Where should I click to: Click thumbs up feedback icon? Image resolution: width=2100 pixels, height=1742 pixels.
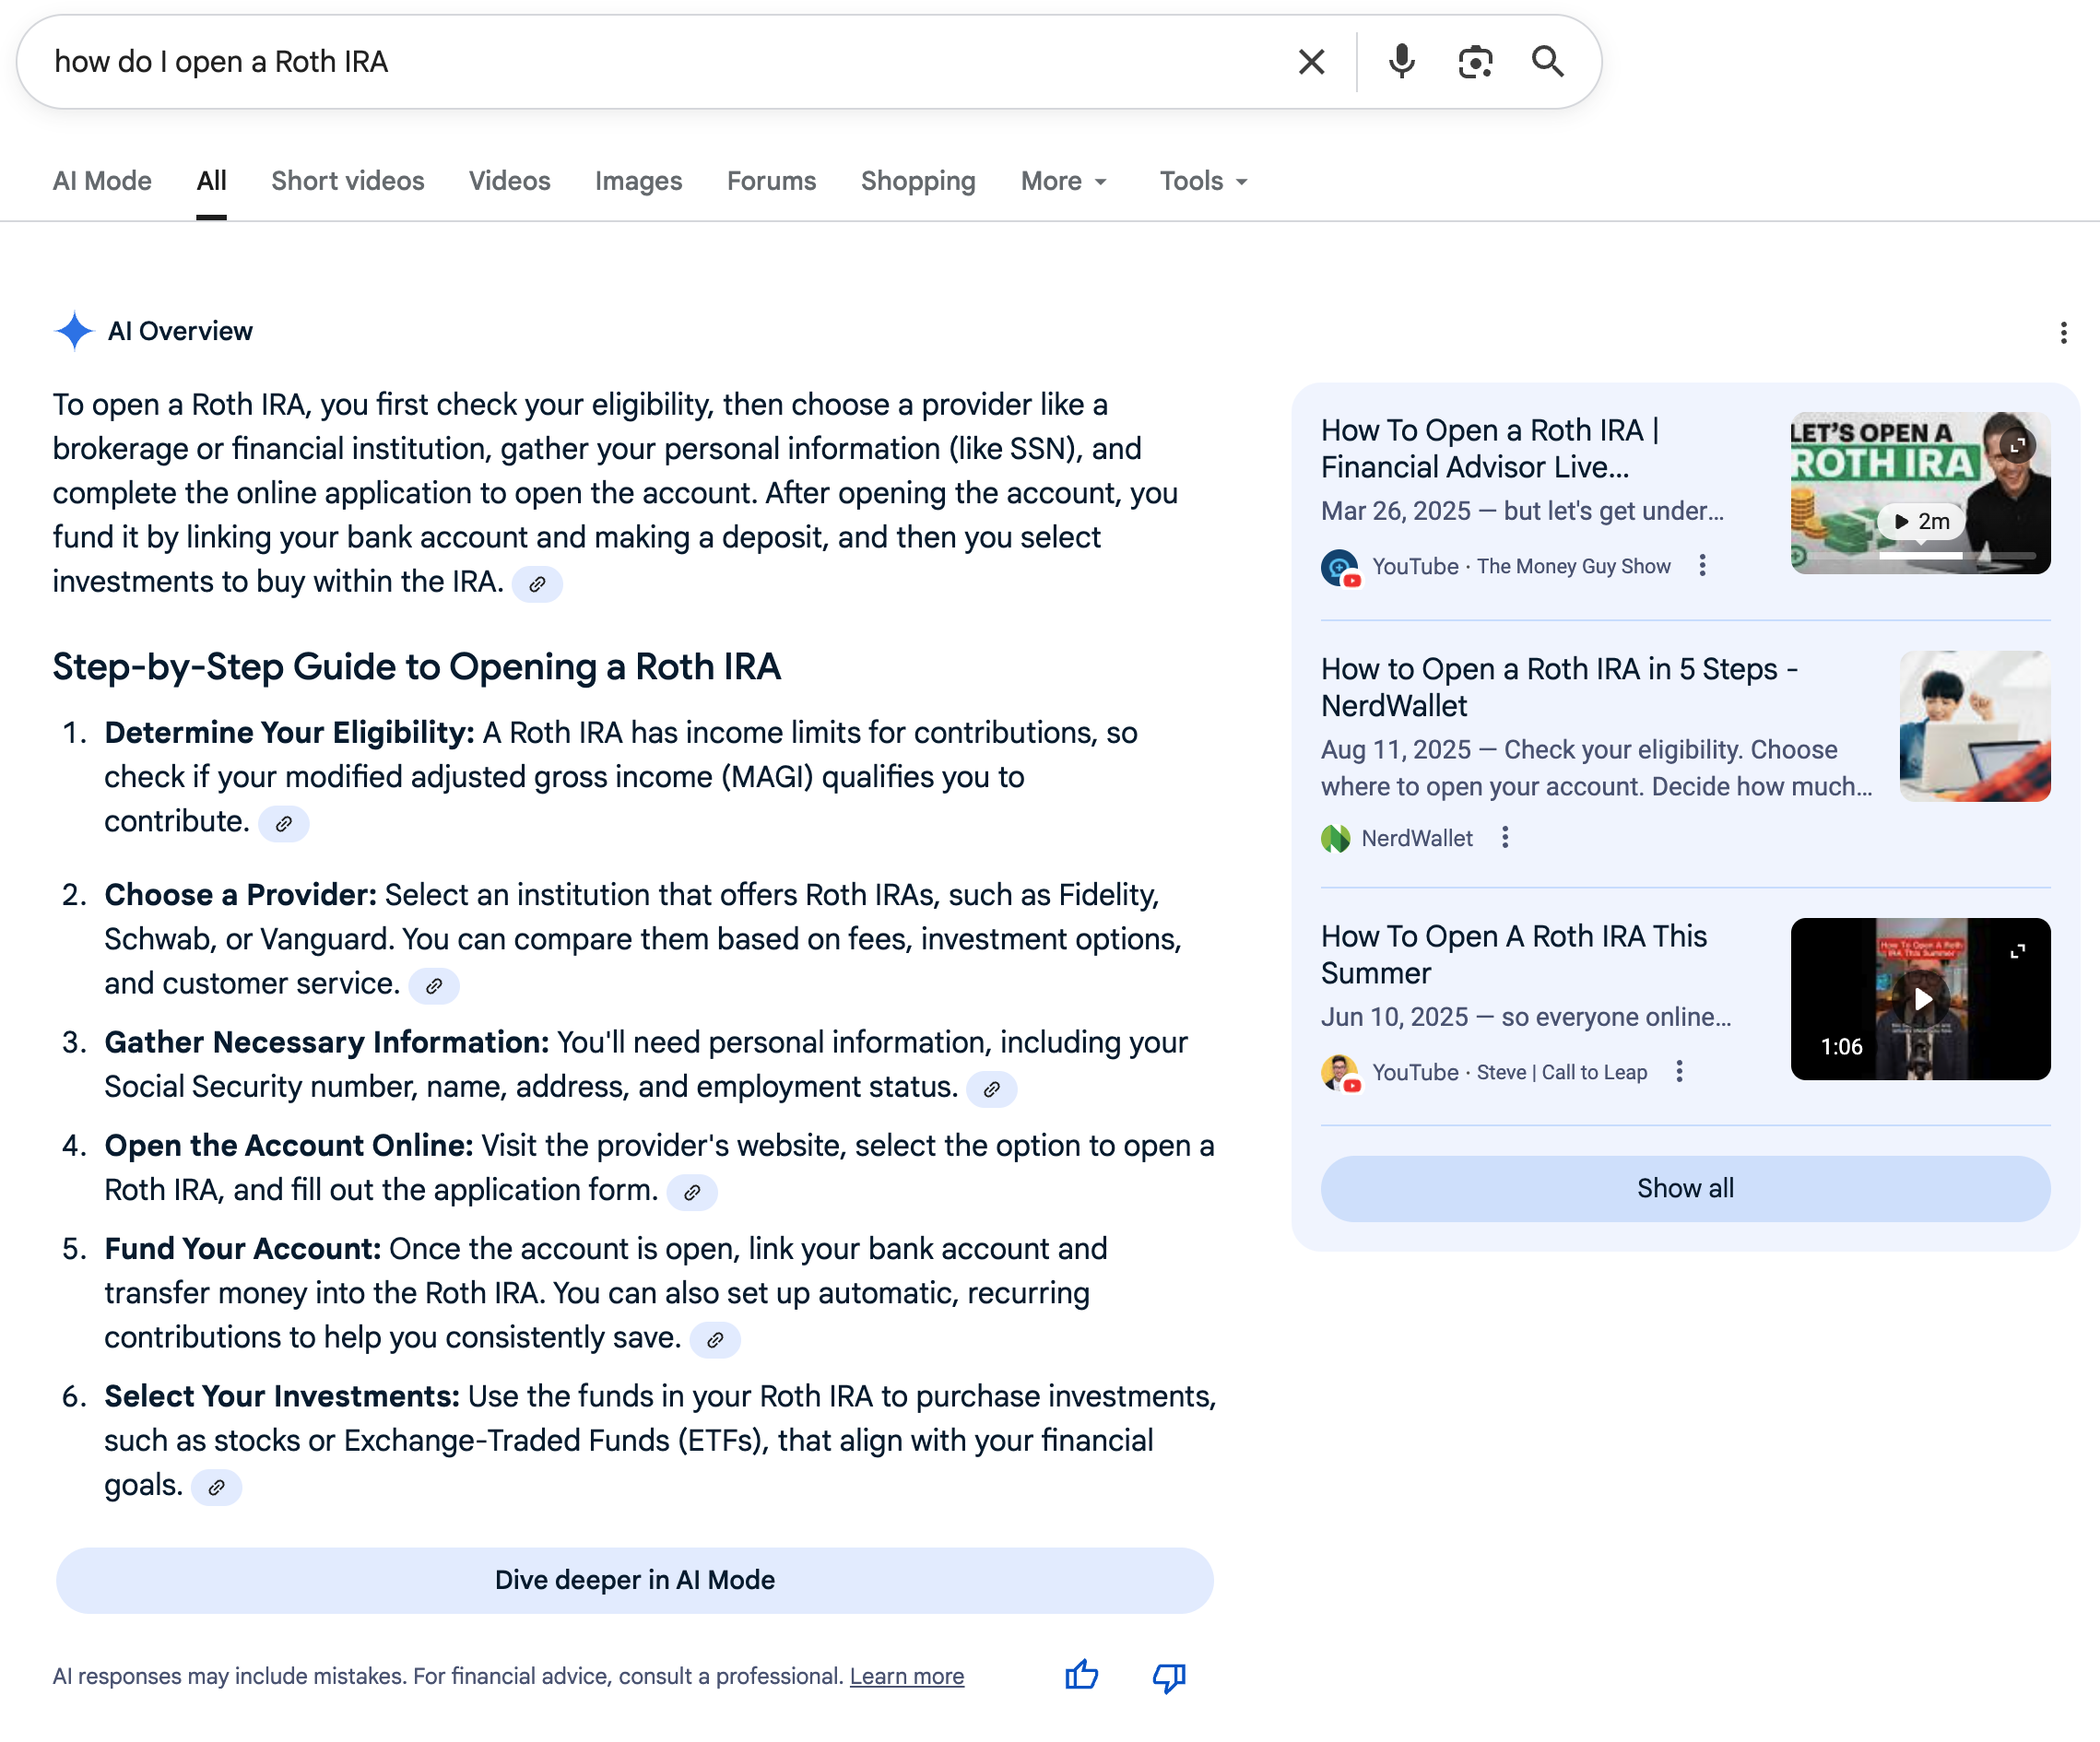pos(1081,1675)
